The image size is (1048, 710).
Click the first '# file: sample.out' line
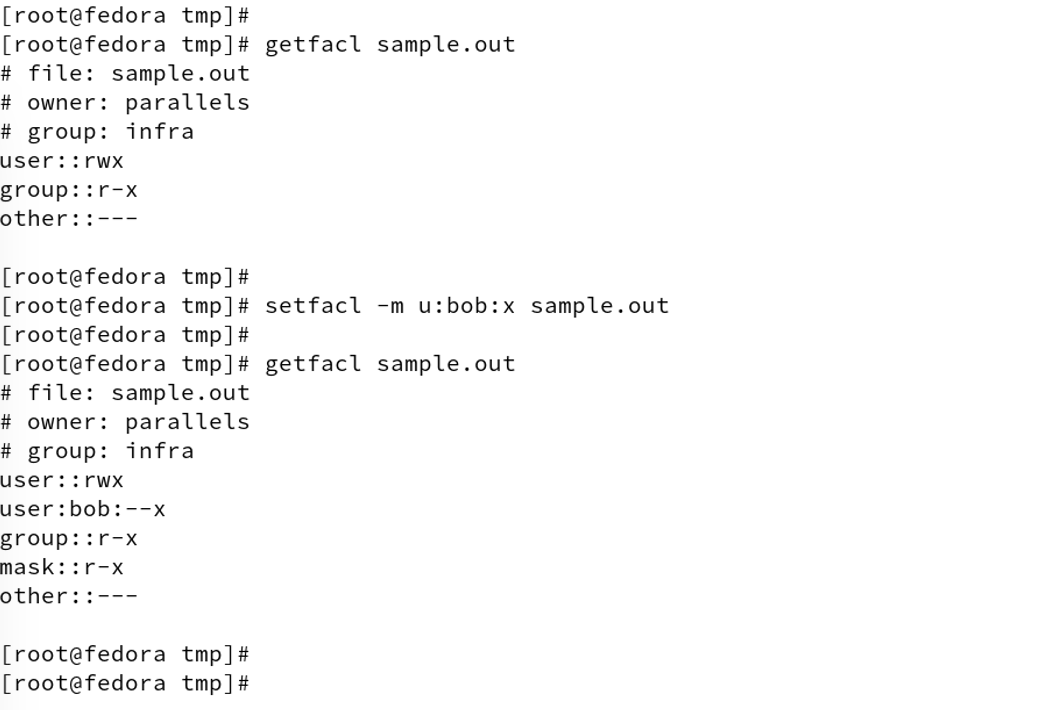click(125, 74)
